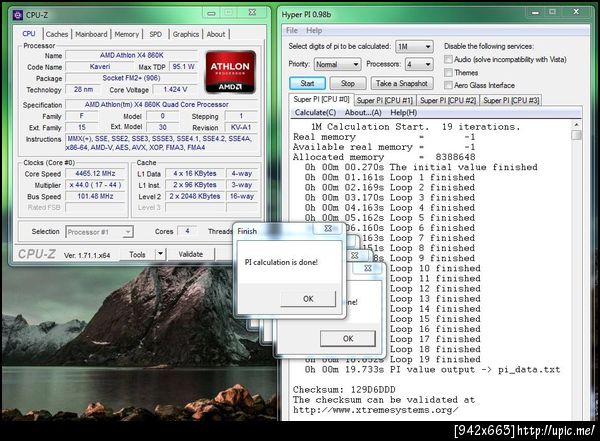Click OK in the front Finish dialog
The height and width of the screenshot is (441, 600).
(x=308, y=299)
